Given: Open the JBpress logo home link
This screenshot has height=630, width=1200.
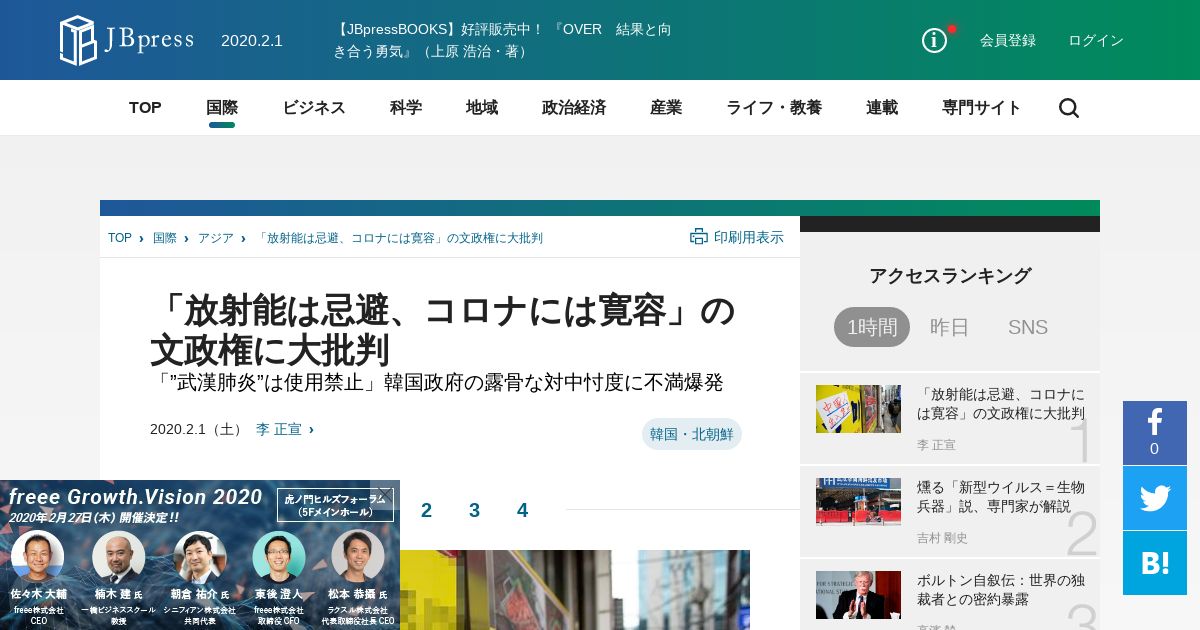Looking at the screenshot, I should tap(127, 40).
